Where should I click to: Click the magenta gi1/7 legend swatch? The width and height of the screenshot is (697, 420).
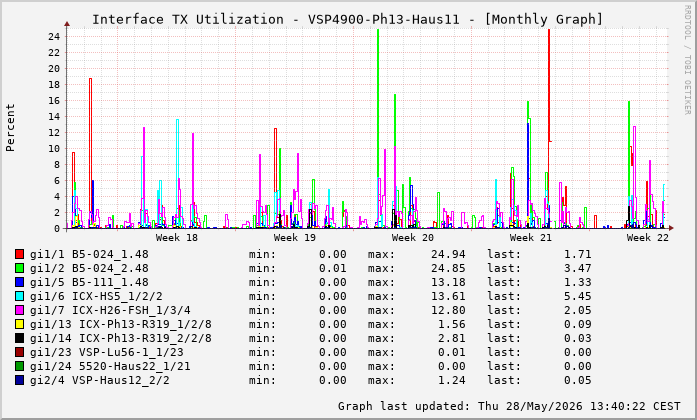coord(19,310)
